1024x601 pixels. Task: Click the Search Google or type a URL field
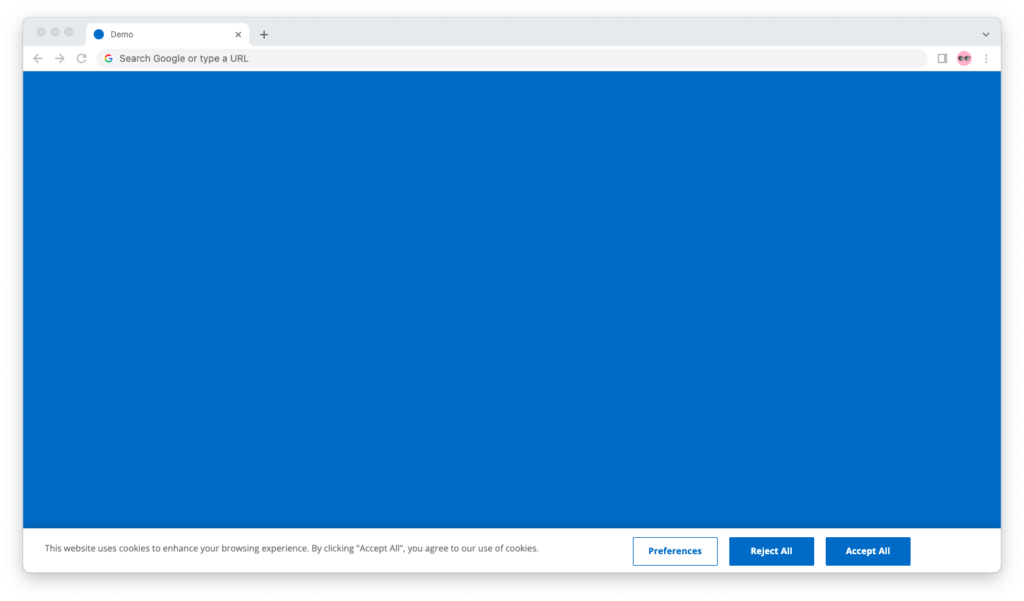coord(512,58)
